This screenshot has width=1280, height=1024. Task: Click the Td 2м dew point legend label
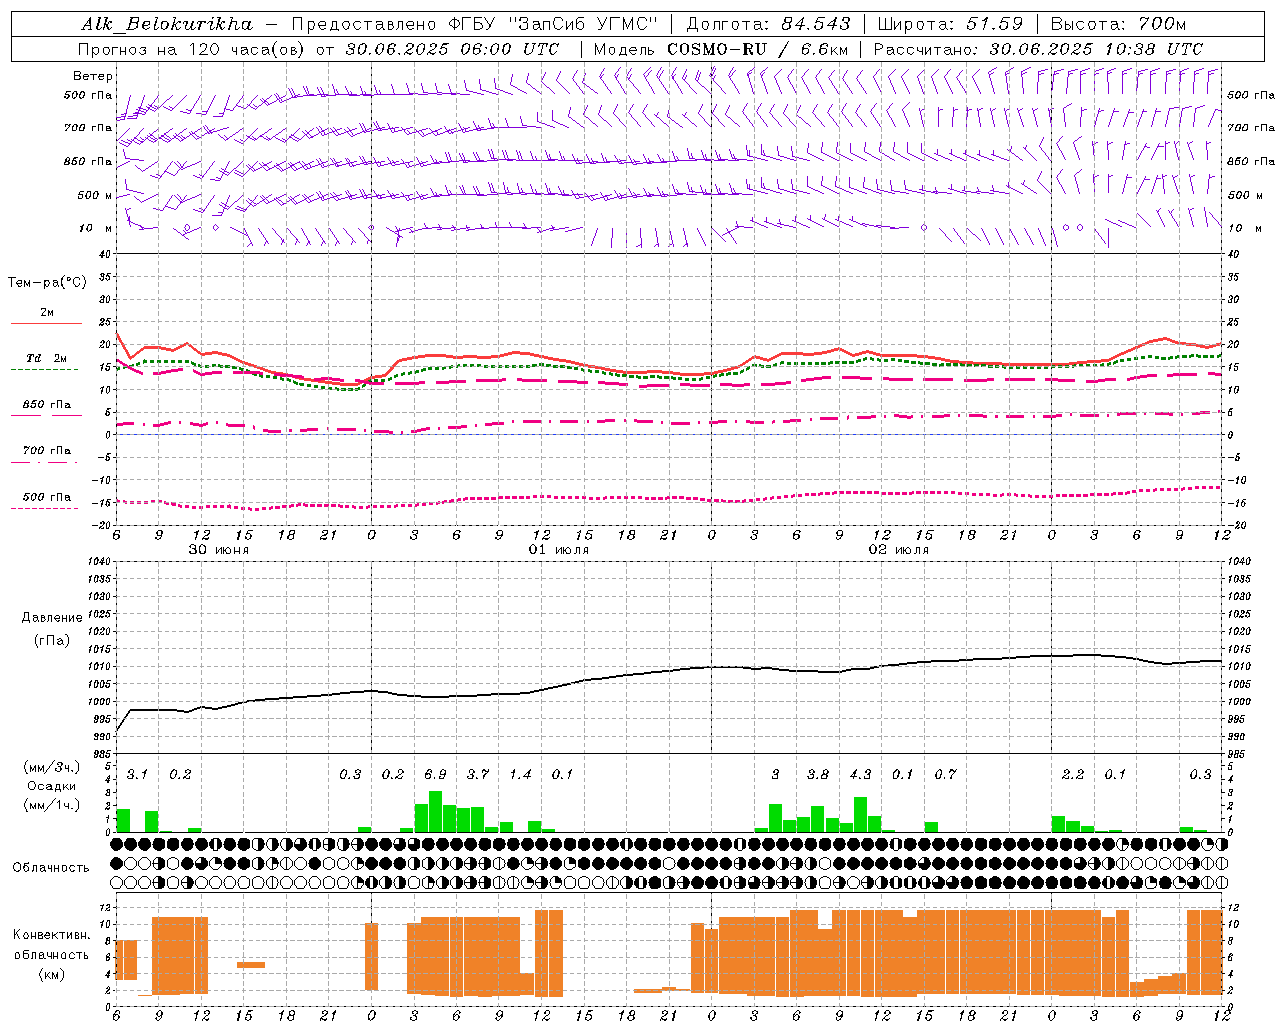pos(47,358)
